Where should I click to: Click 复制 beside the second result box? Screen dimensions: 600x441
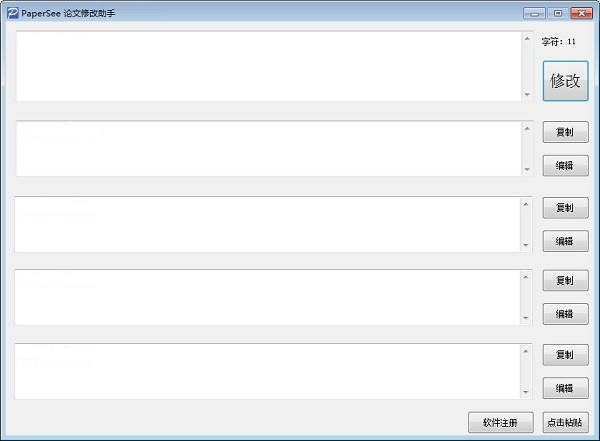565,208
